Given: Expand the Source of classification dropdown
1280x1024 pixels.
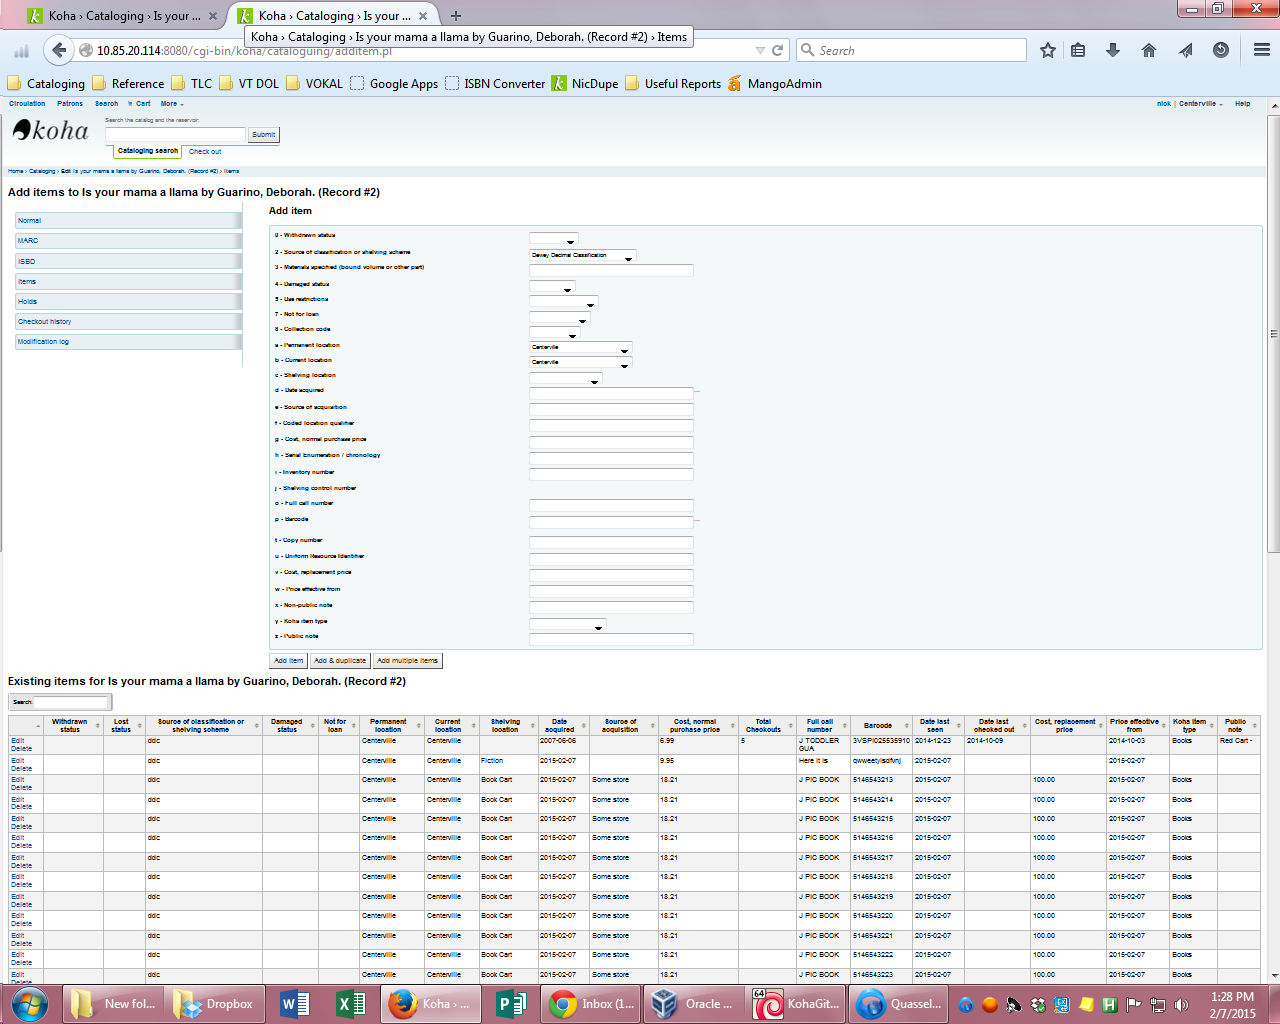Looking at the screenshot, I should [x=582, y=256].
